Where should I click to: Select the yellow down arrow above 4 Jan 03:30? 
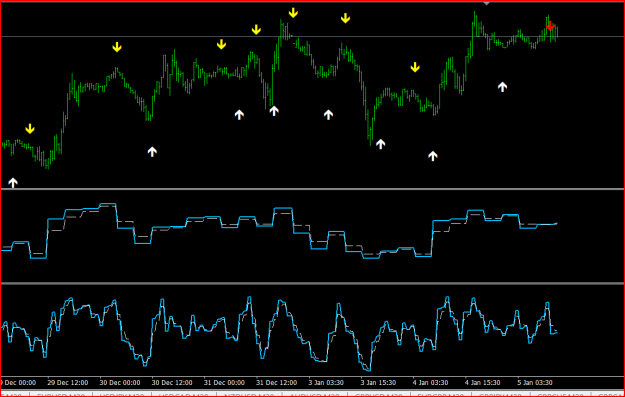(x=415, y=67)
